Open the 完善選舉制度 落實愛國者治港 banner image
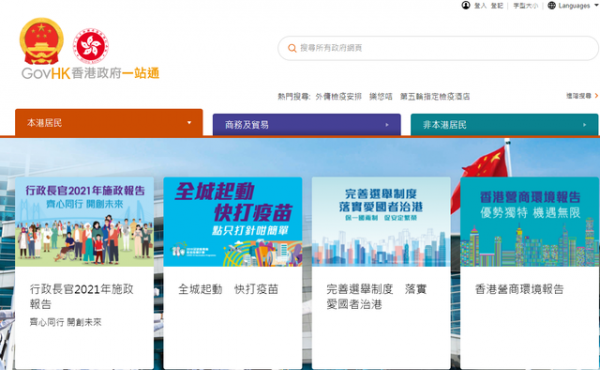600x370 pixels. [x=381, y=222]
